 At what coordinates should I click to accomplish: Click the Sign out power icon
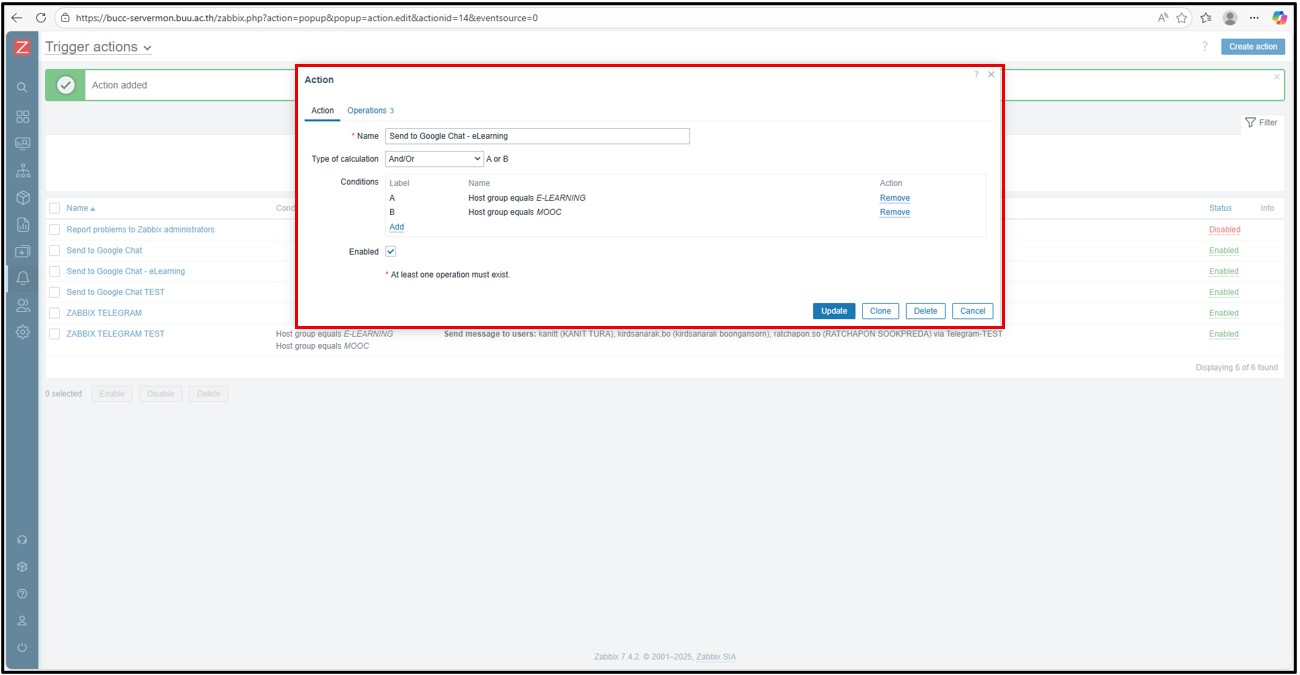[x=22, y=648]
